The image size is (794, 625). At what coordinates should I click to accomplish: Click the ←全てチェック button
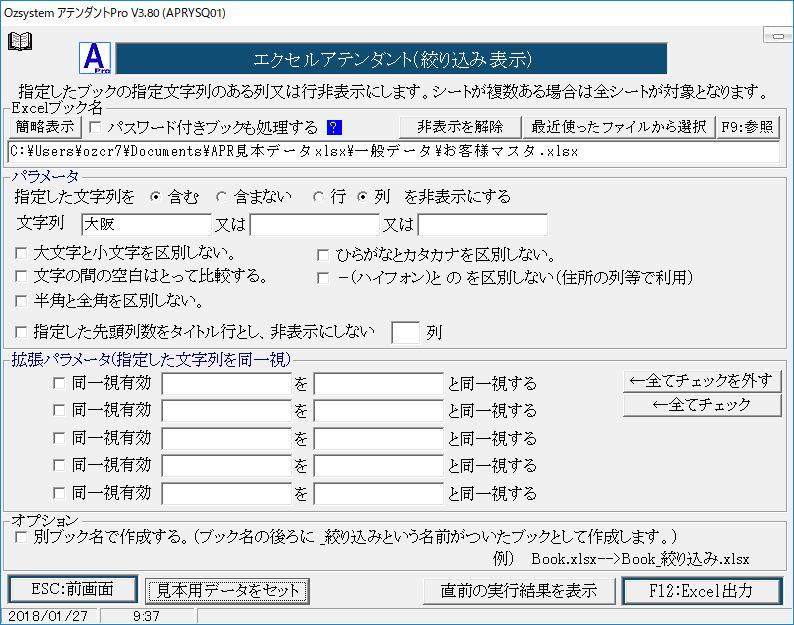(x=702, y=405)
